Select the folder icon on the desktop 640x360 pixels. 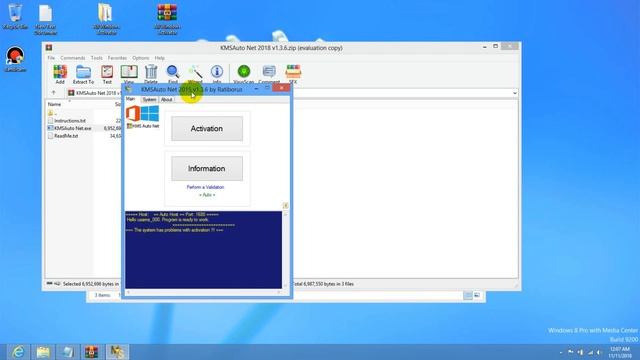coord(105,19)
